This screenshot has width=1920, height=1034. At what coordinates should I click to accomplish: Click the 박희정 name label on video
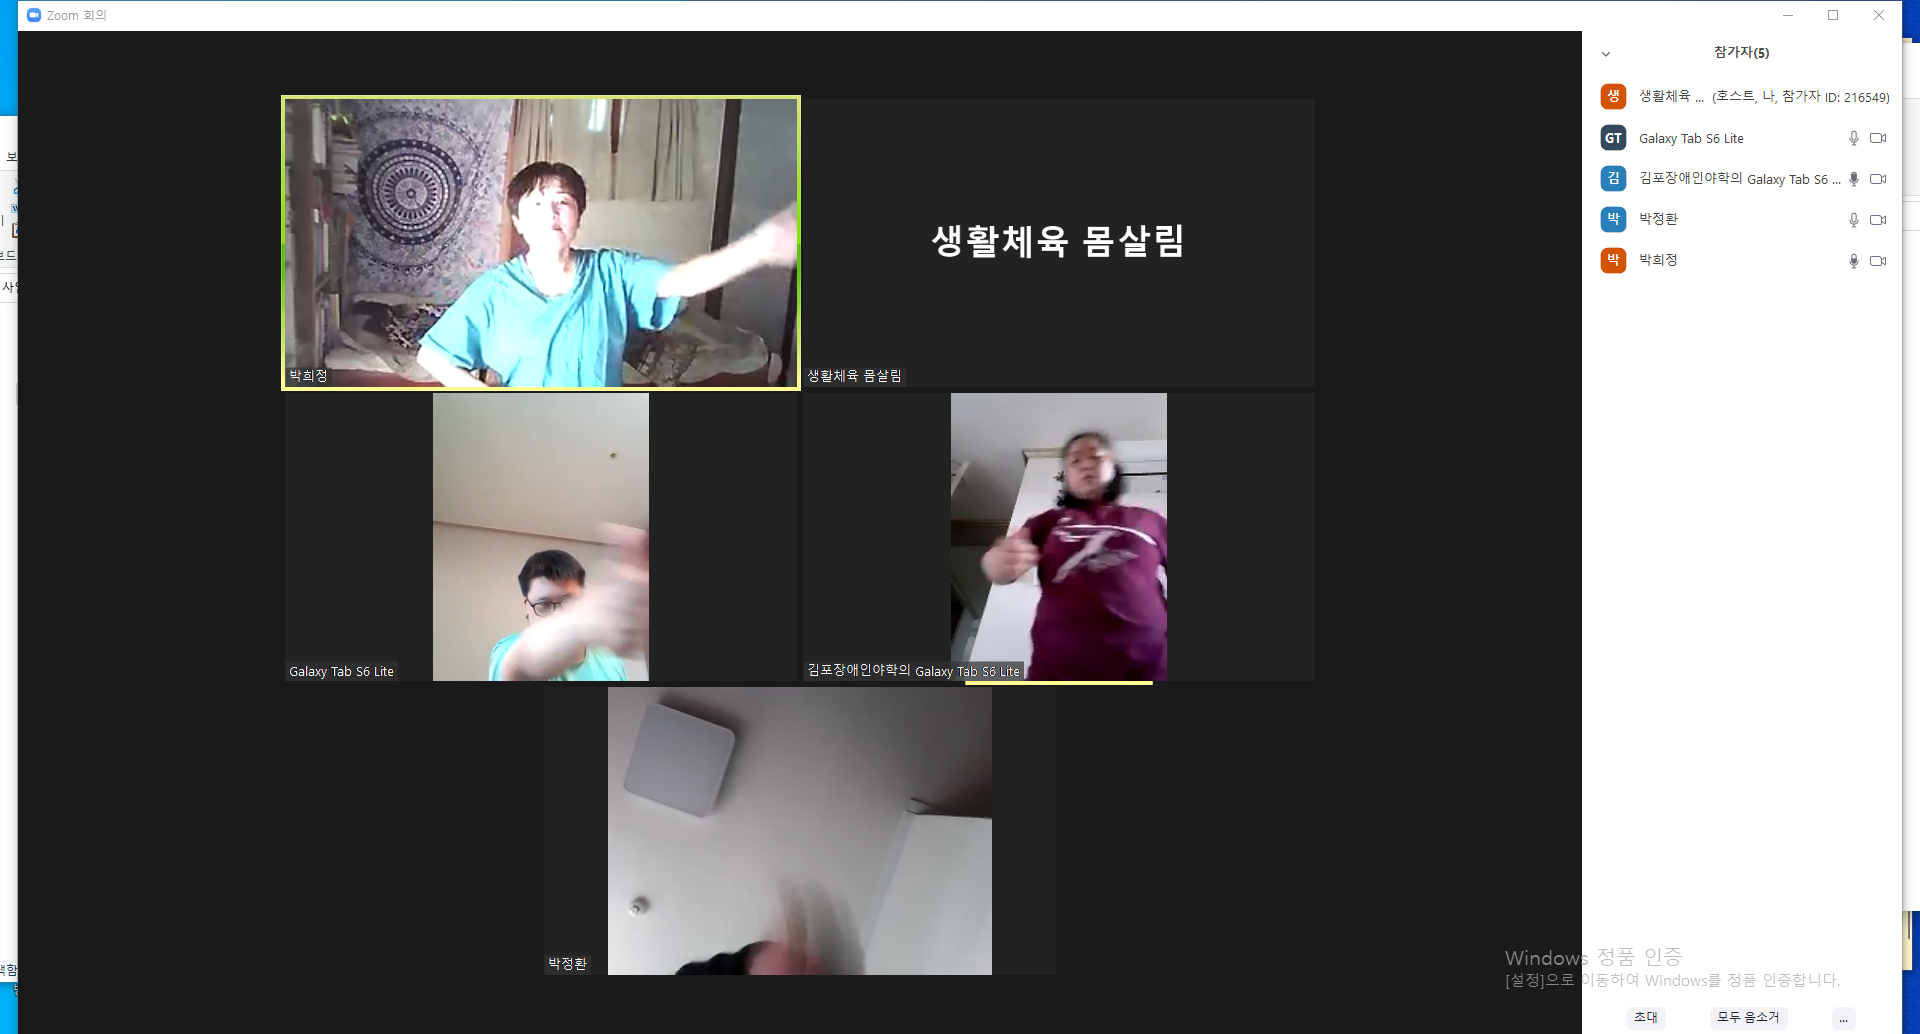[308, 376]
